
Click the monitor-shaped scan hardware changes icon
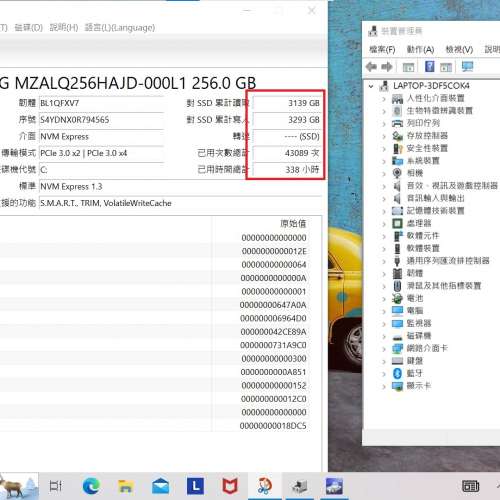pos(467,66)
